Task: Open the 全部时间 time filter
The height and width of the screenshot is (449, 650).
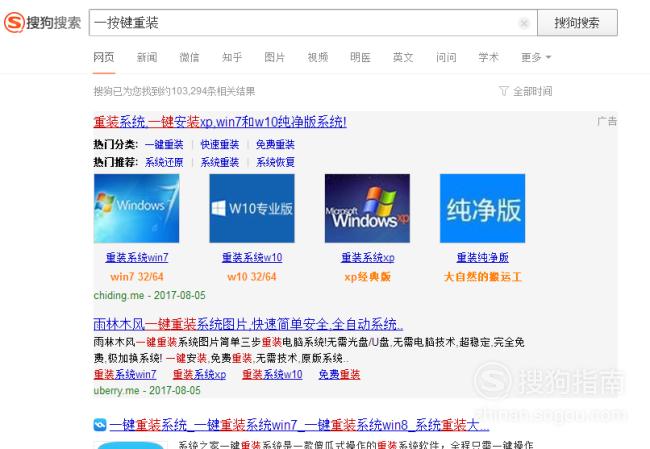Action: click(x=532, y=91)
